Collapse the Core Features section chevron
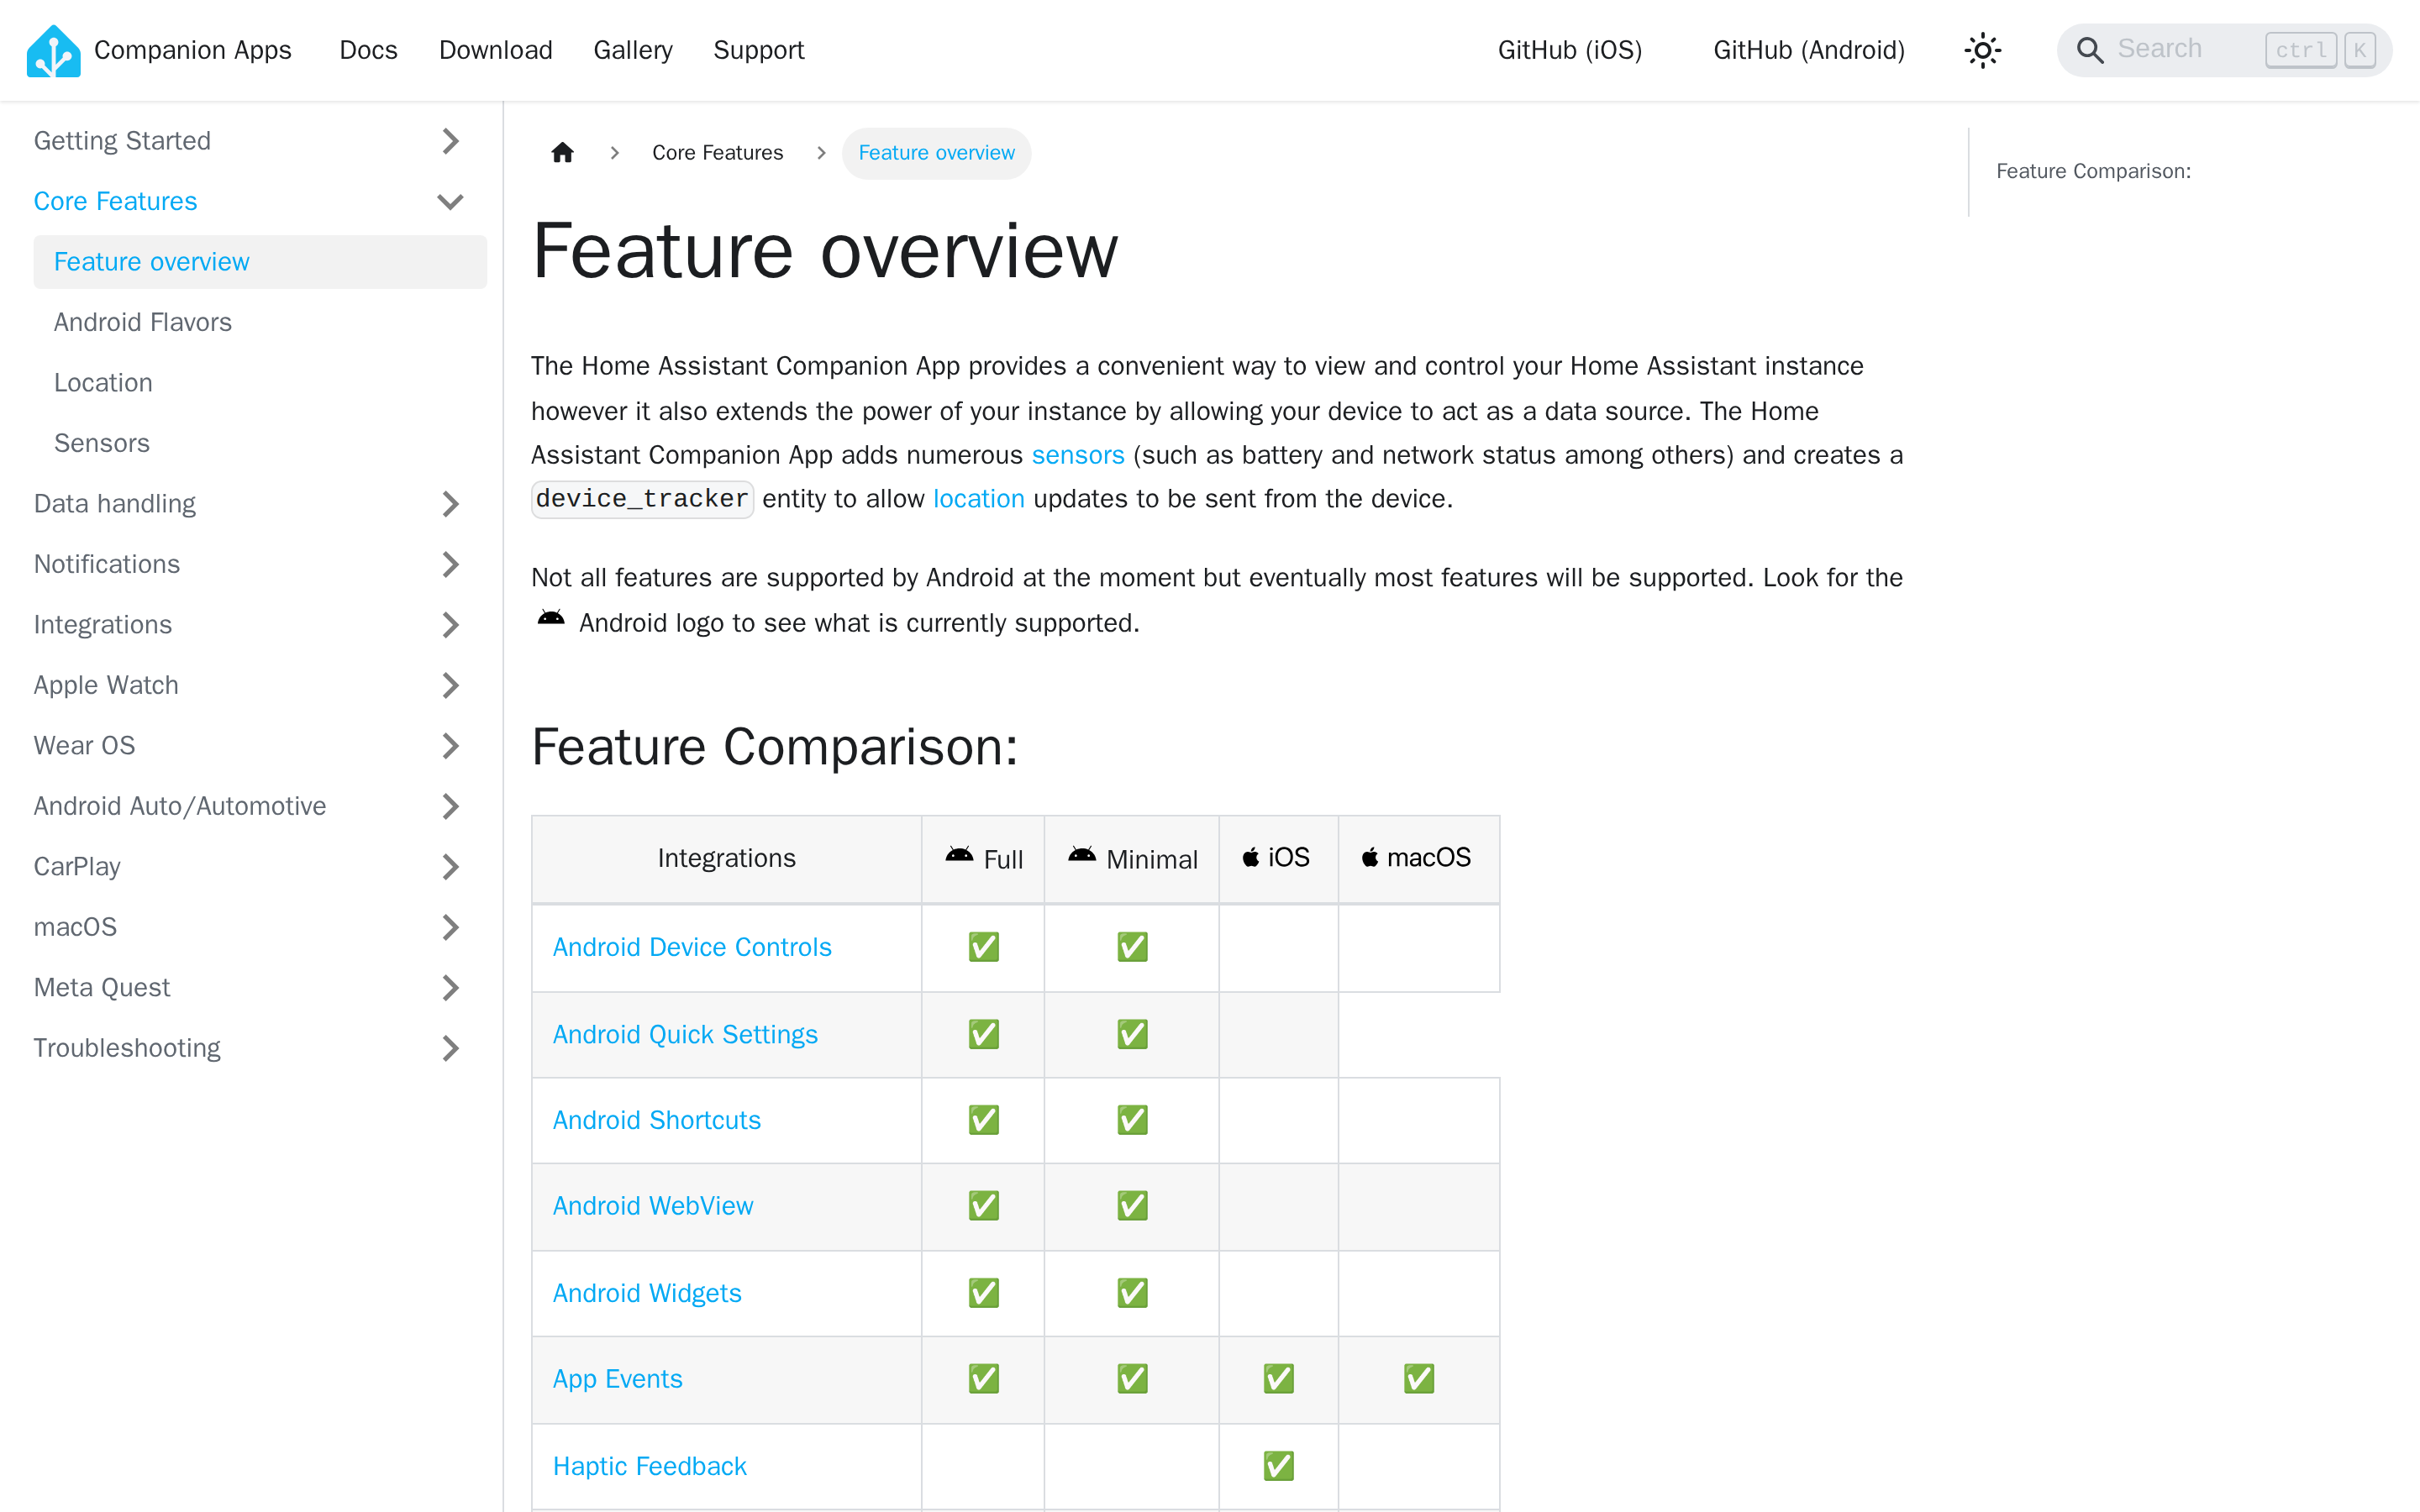Image resolution: width=2420 pixels, height=1512 pixels. click(450, 201)
